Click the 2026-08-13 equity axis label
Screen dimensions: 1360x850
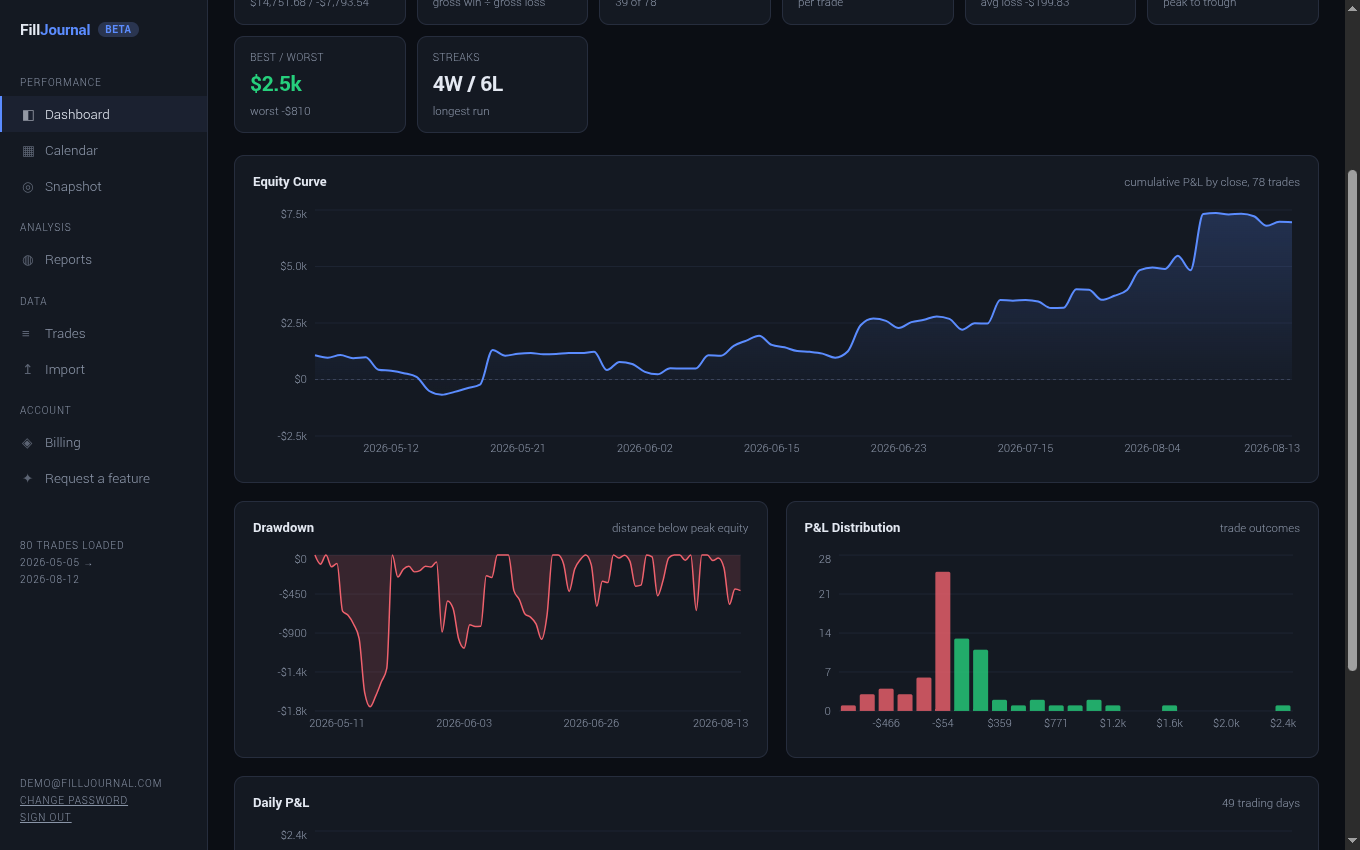[1272, 448]
